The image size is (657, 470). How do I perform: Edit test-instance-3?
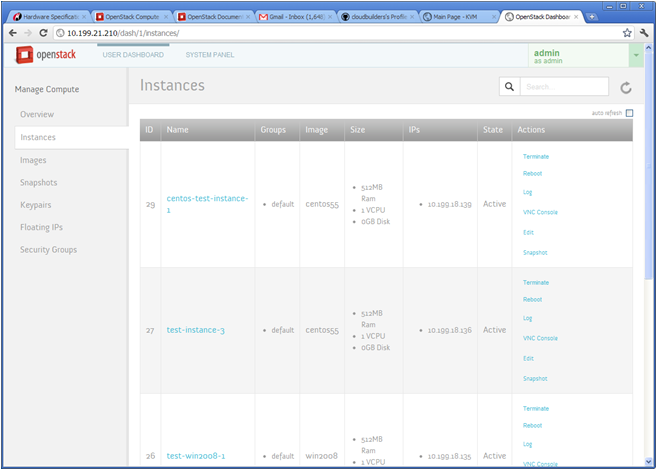click(x=528, y=359)
